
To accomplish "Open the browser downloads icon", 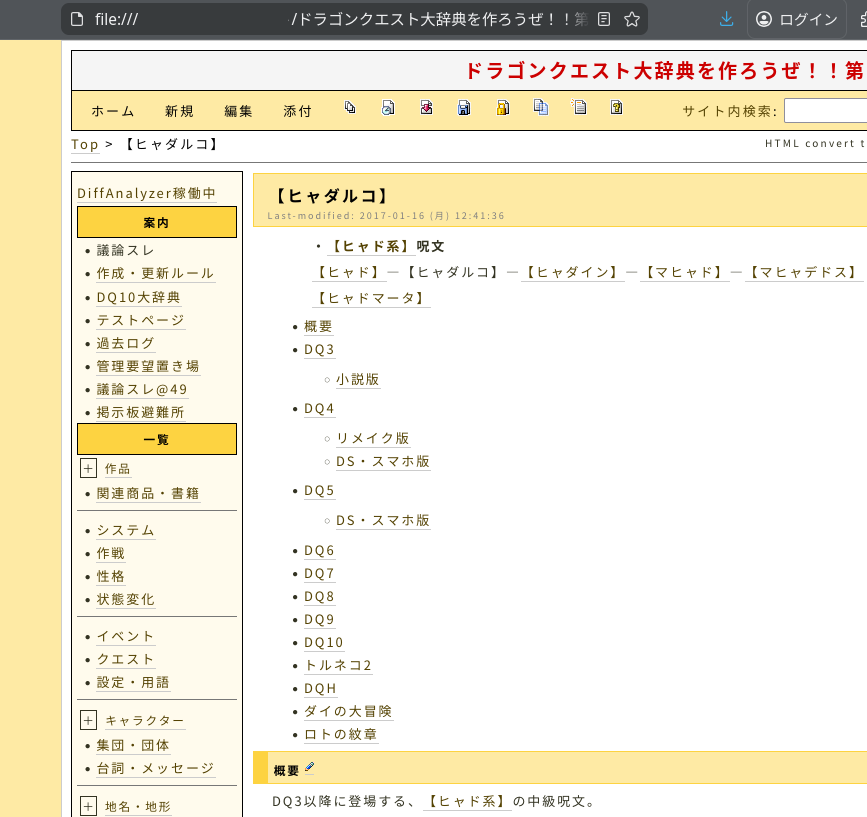I will pyautogui.click(x=727, y=19).
